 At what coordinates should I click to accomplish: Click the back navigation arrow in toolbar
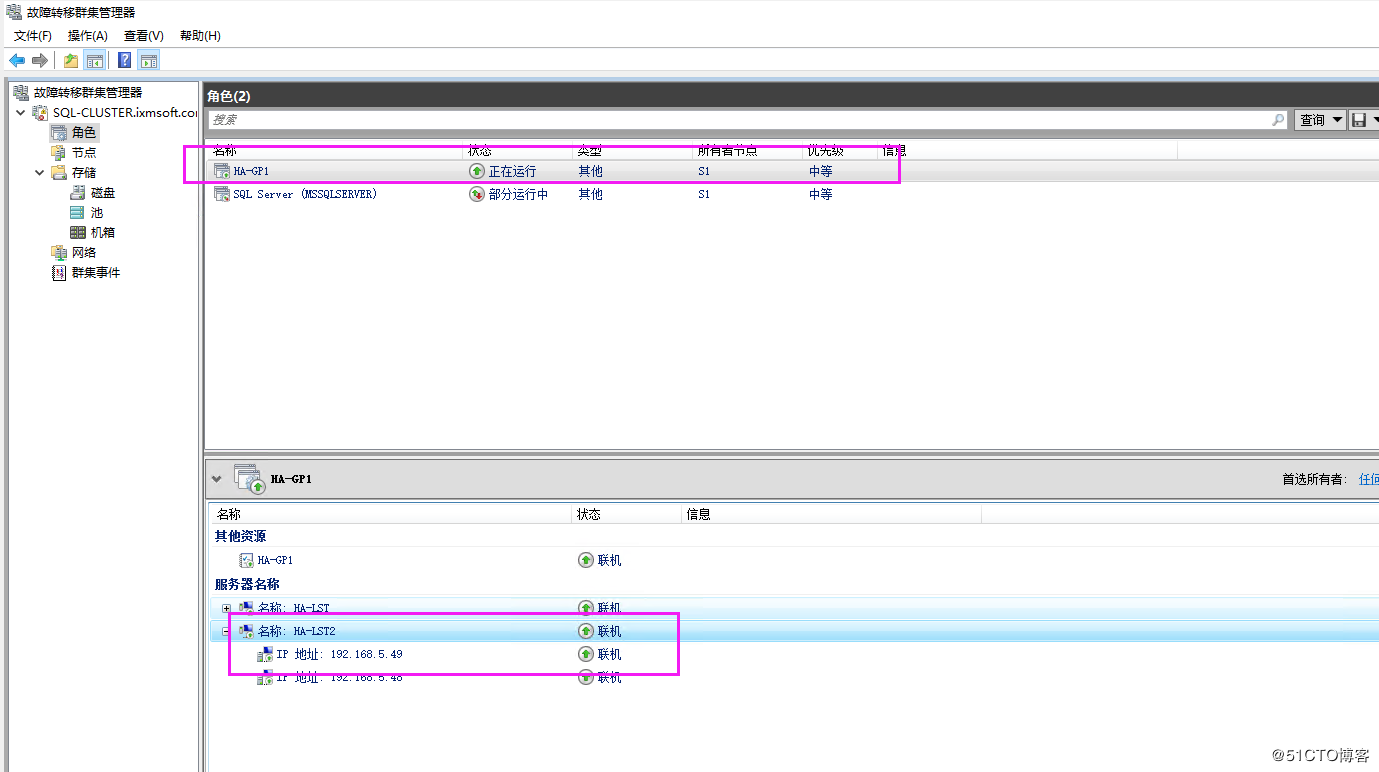(x=15, y=59)
